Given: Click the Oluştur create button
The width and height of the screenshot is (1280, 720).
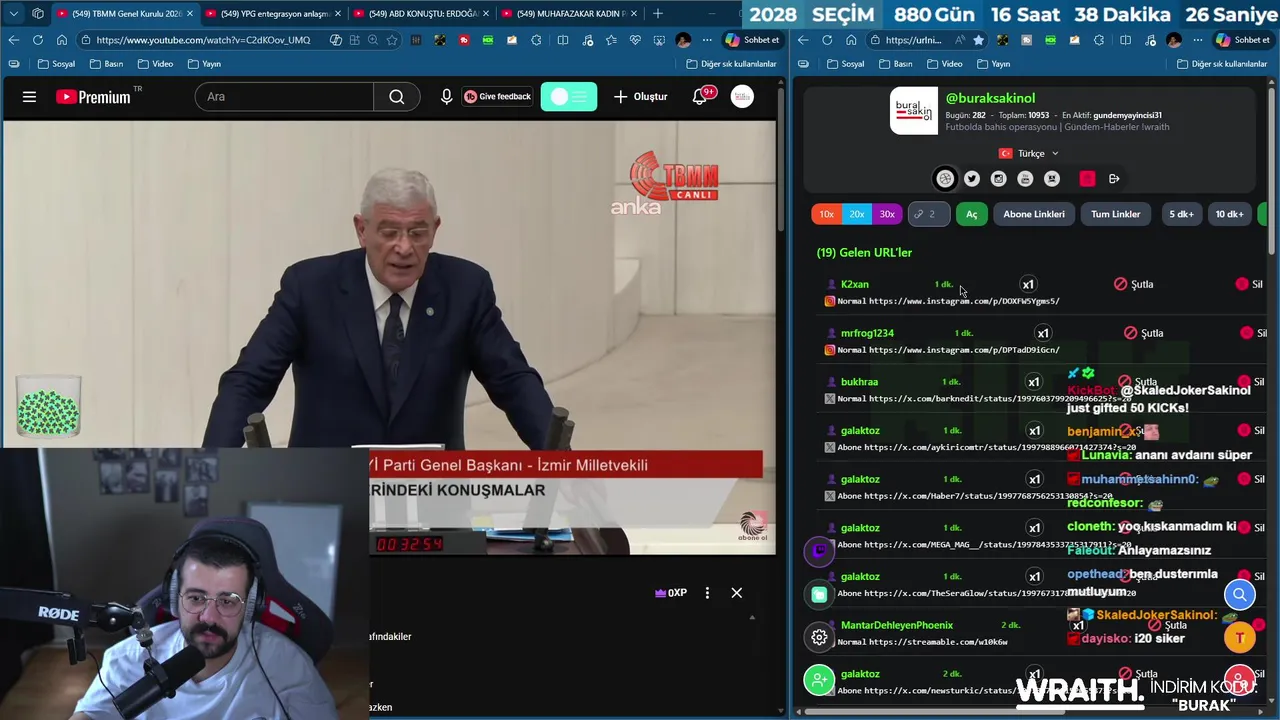Looking at the screenshot, I should (x=641, y=97).
